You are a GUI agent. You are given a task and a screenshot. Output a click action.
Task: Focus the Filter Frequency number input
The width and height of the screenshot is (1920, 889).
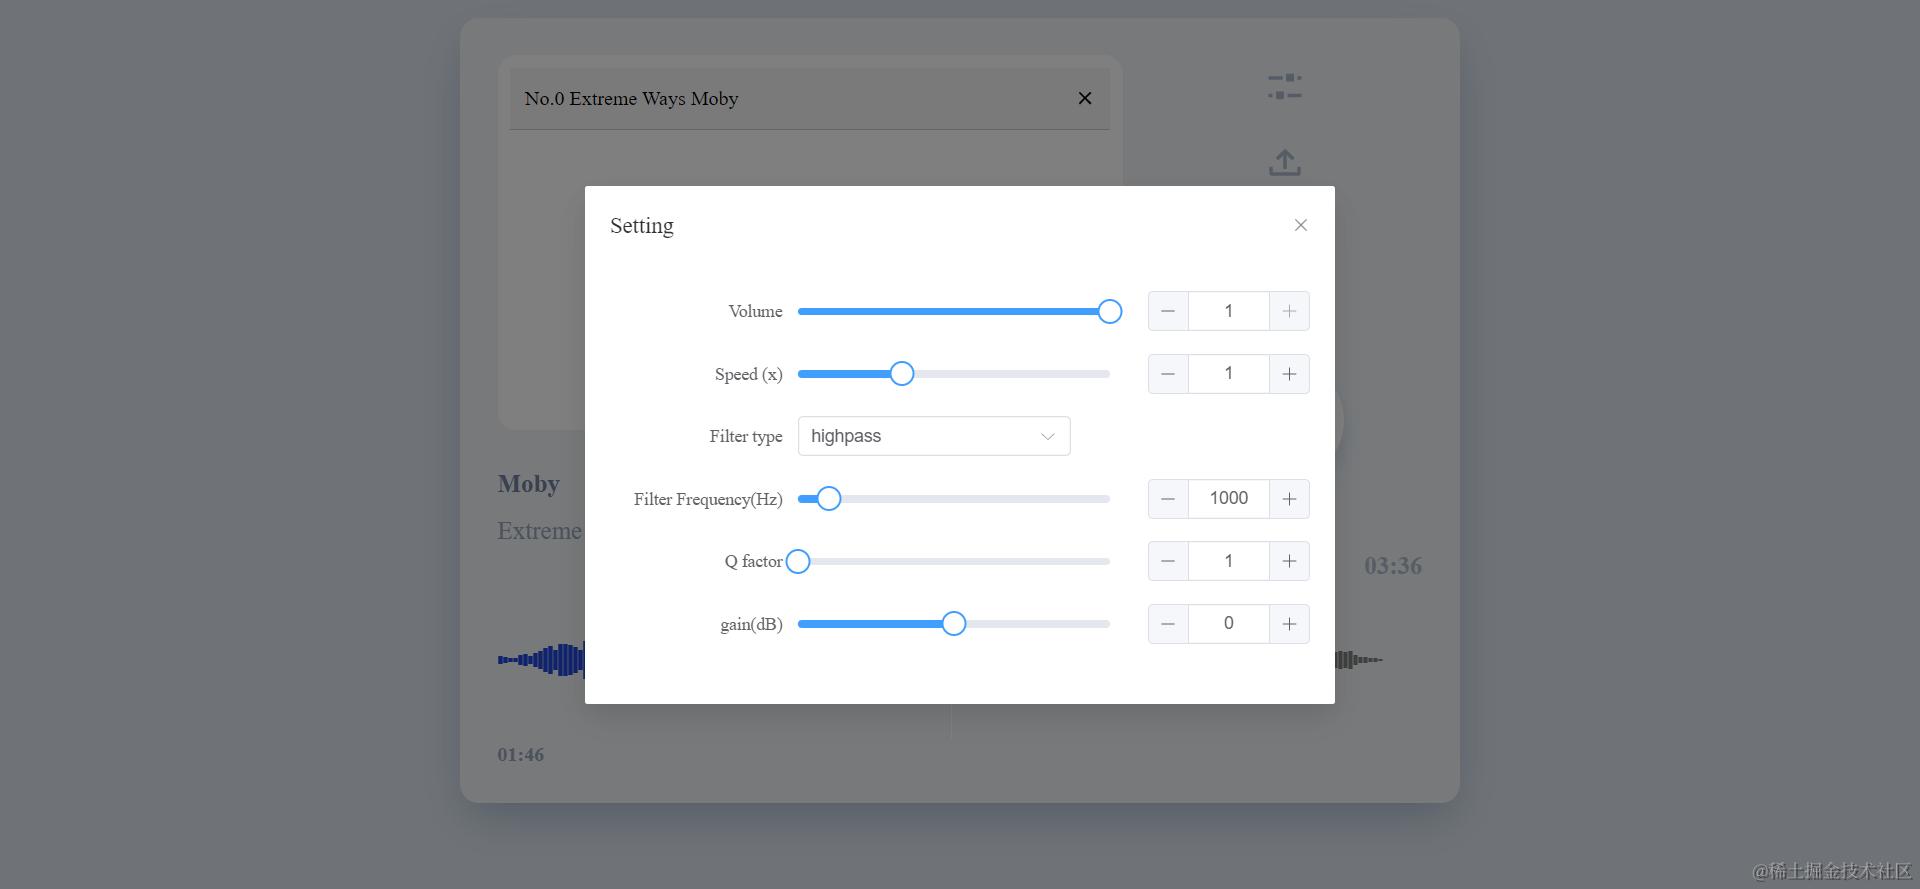coord(1229,499)
